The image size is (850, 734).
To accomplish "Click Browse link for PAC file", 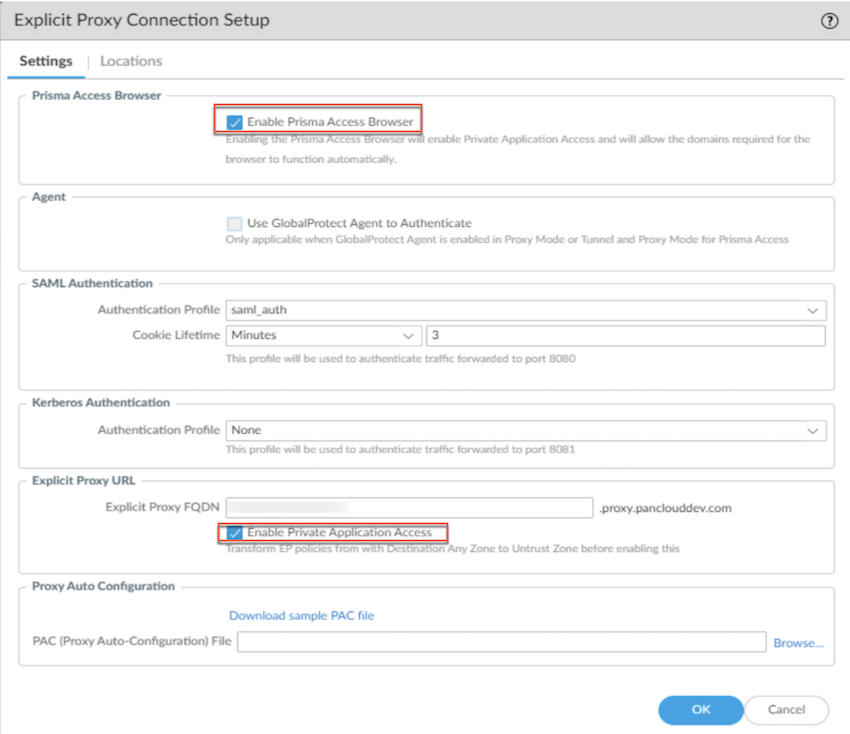I will [x=798, y=643].
